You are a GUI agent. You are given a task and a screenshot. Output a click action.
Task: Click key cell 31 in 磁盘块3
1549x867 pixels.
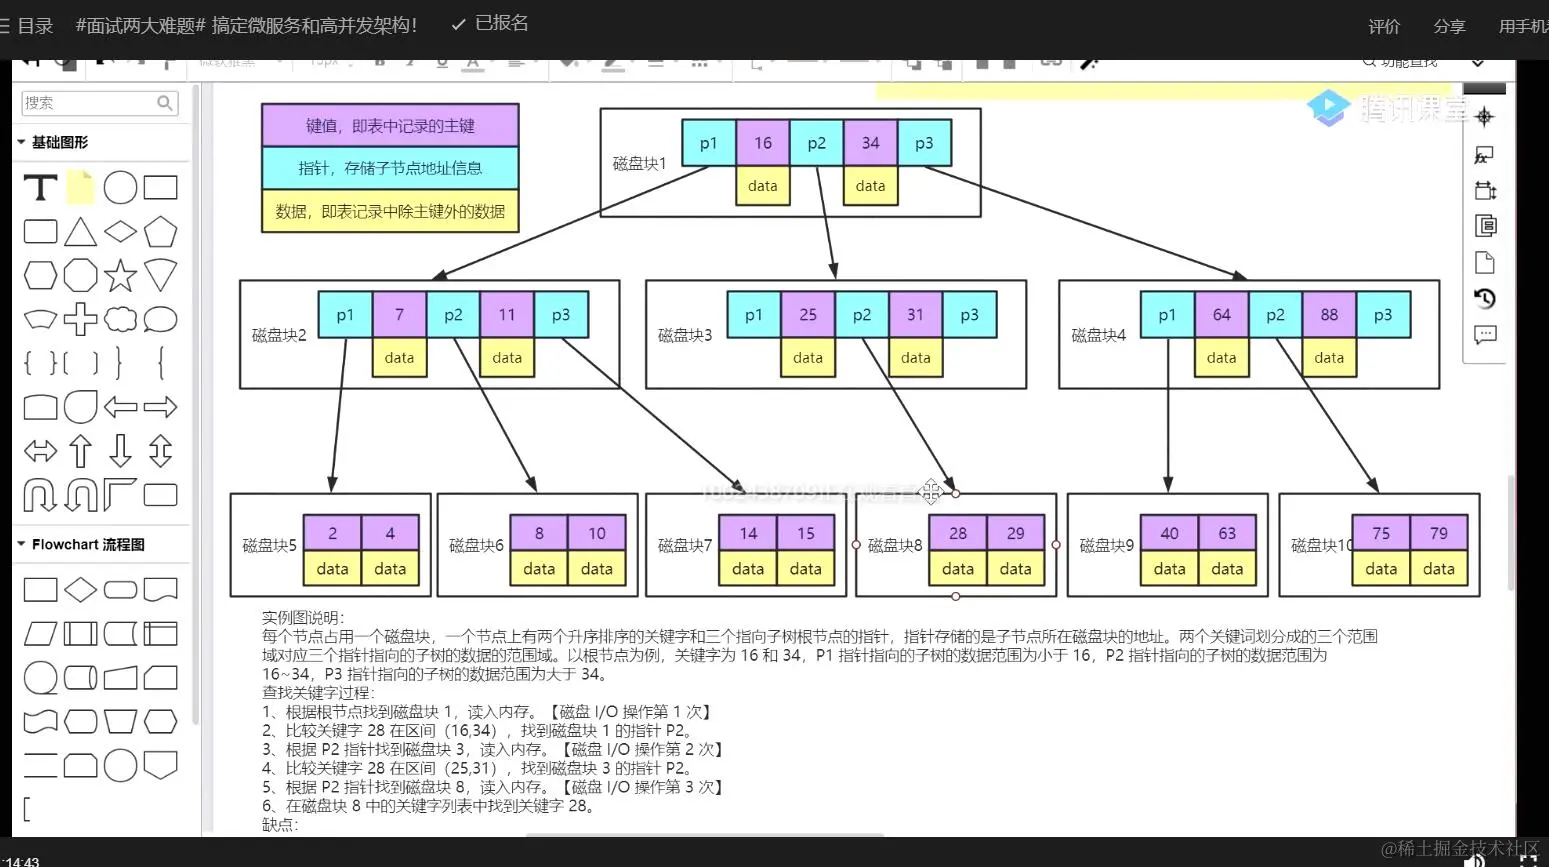click(x=916, y=315)
